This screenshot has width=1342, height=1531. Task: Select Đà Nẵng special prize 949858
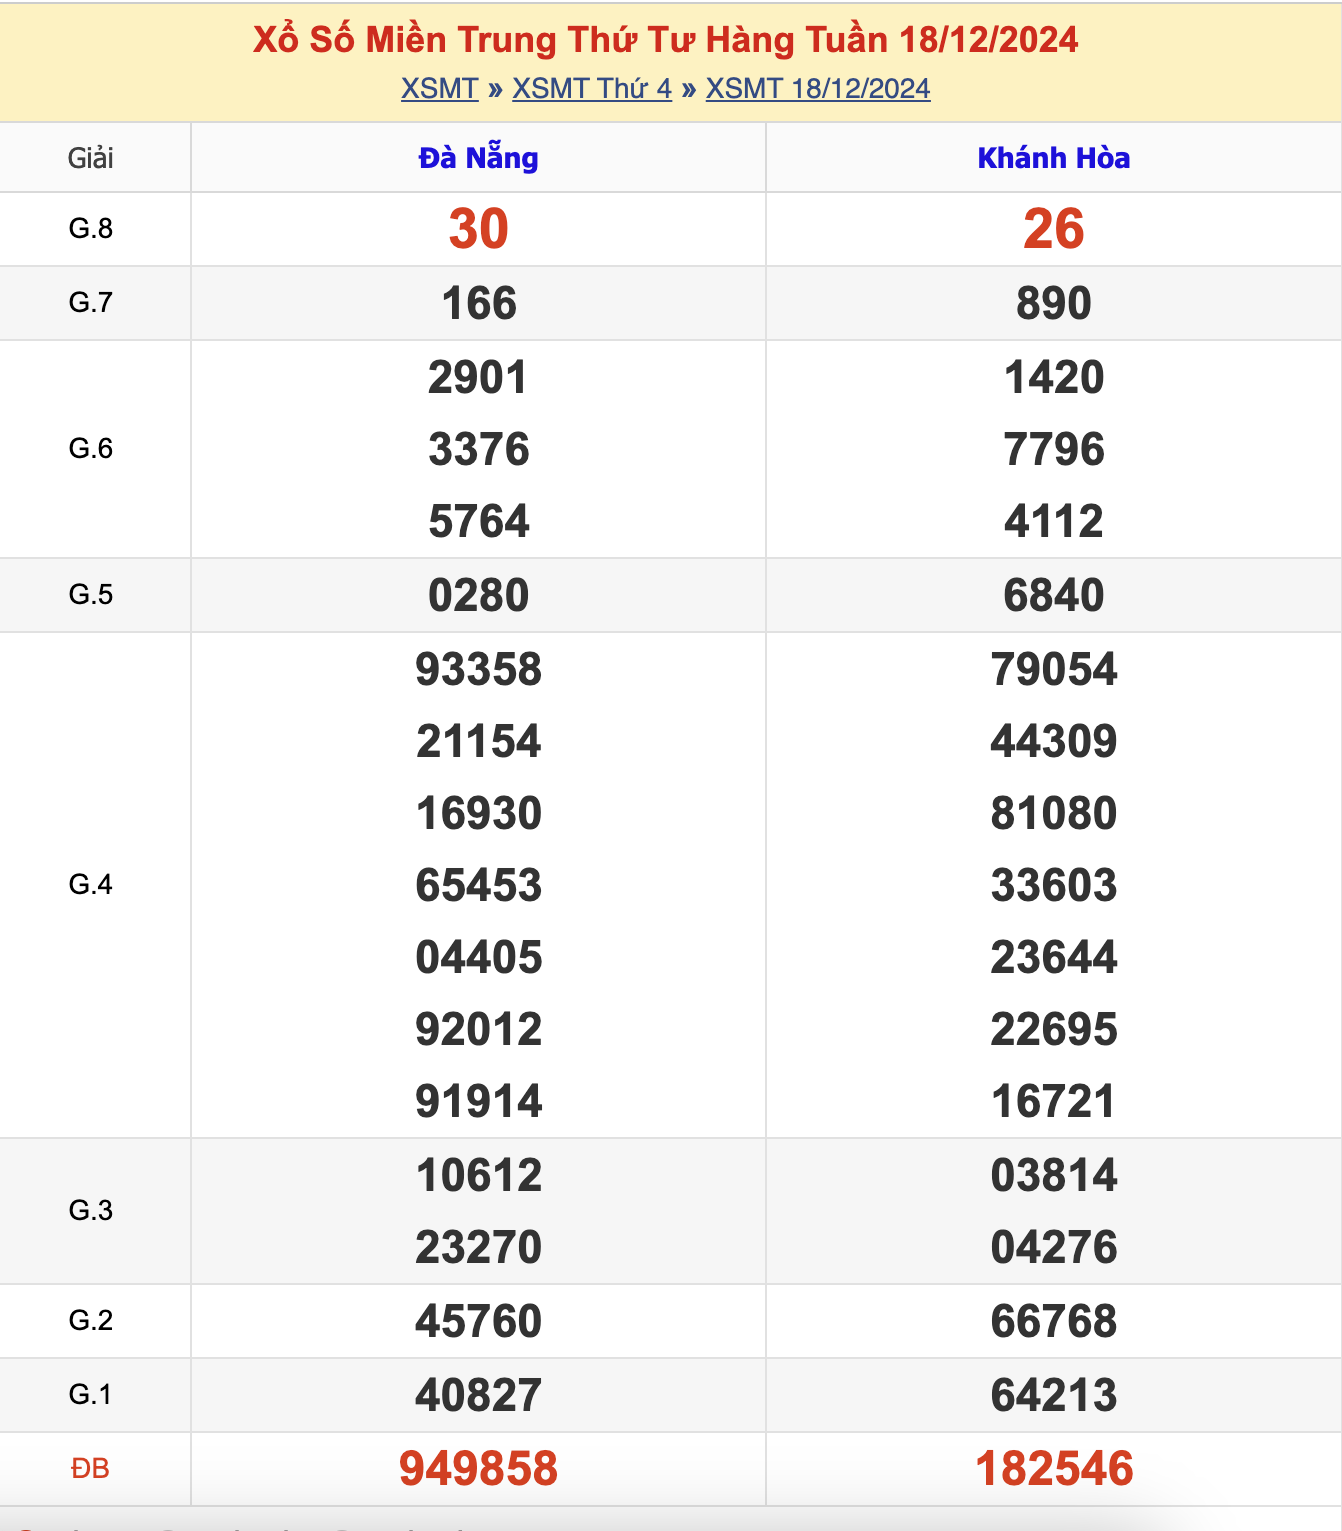click(479, 1469)
